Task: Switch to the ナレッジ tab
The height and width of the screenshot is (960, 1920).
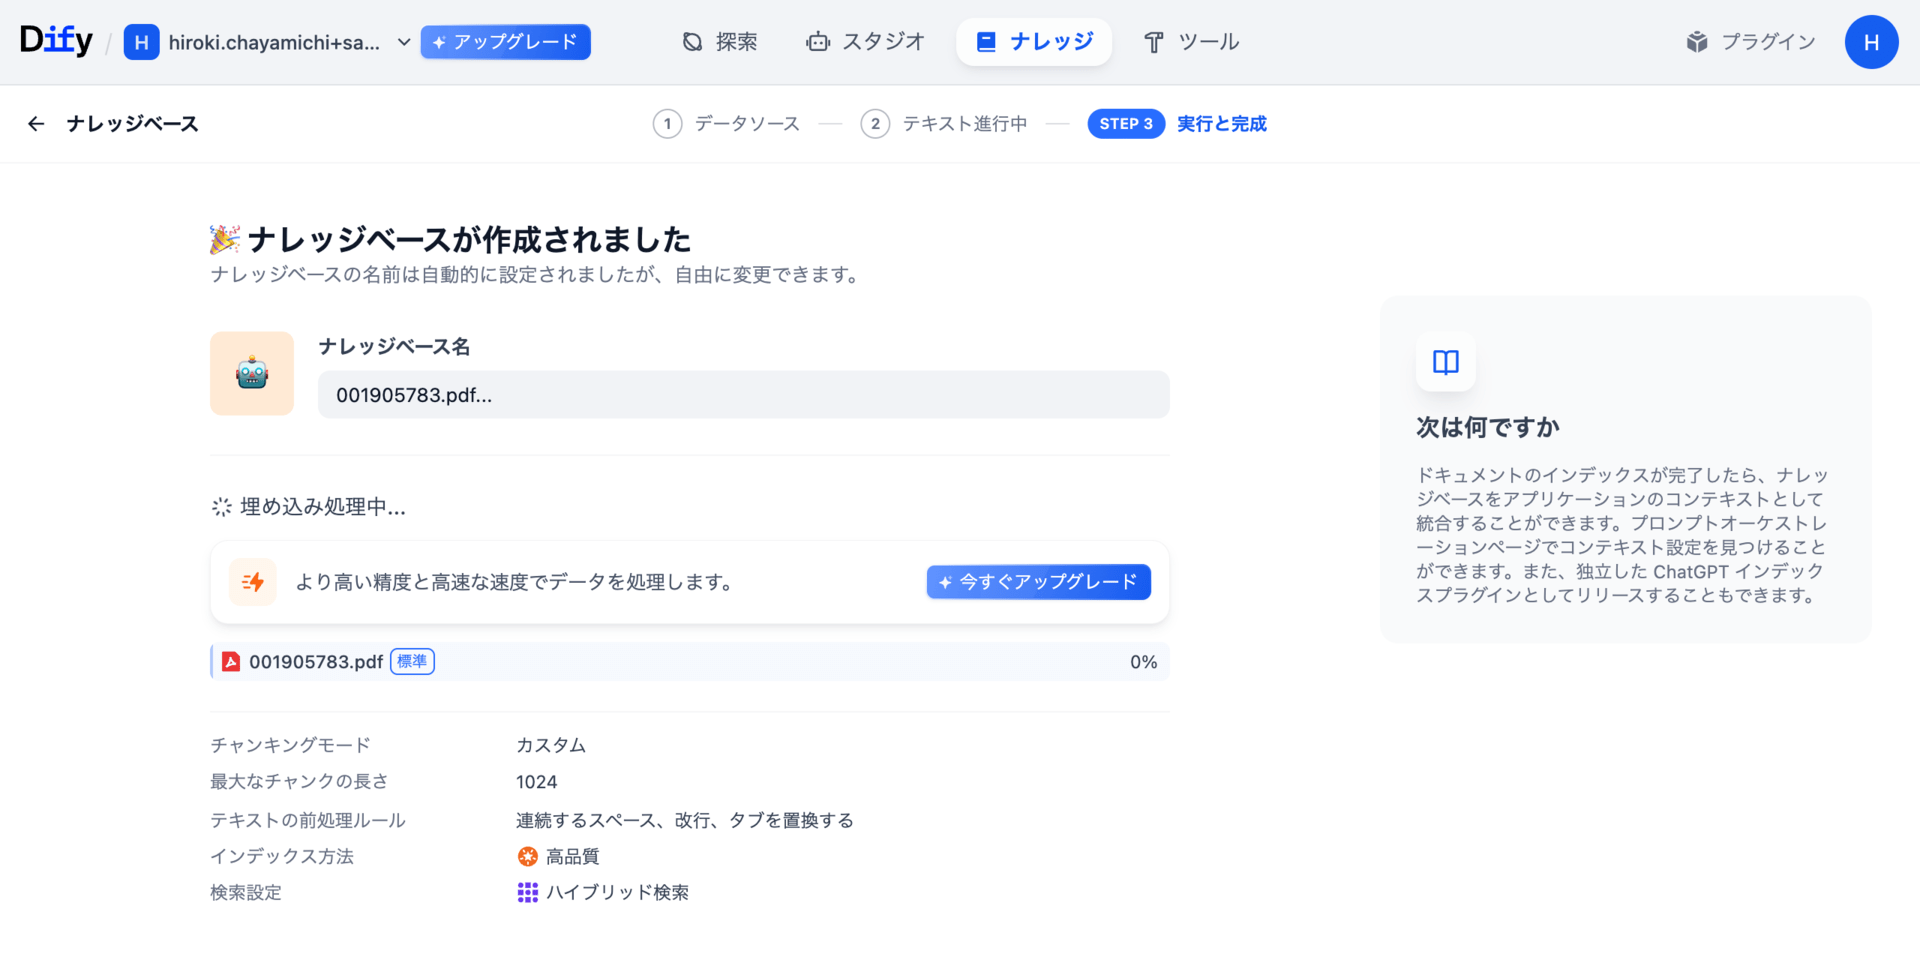Action: click(x=1034, y=41)
